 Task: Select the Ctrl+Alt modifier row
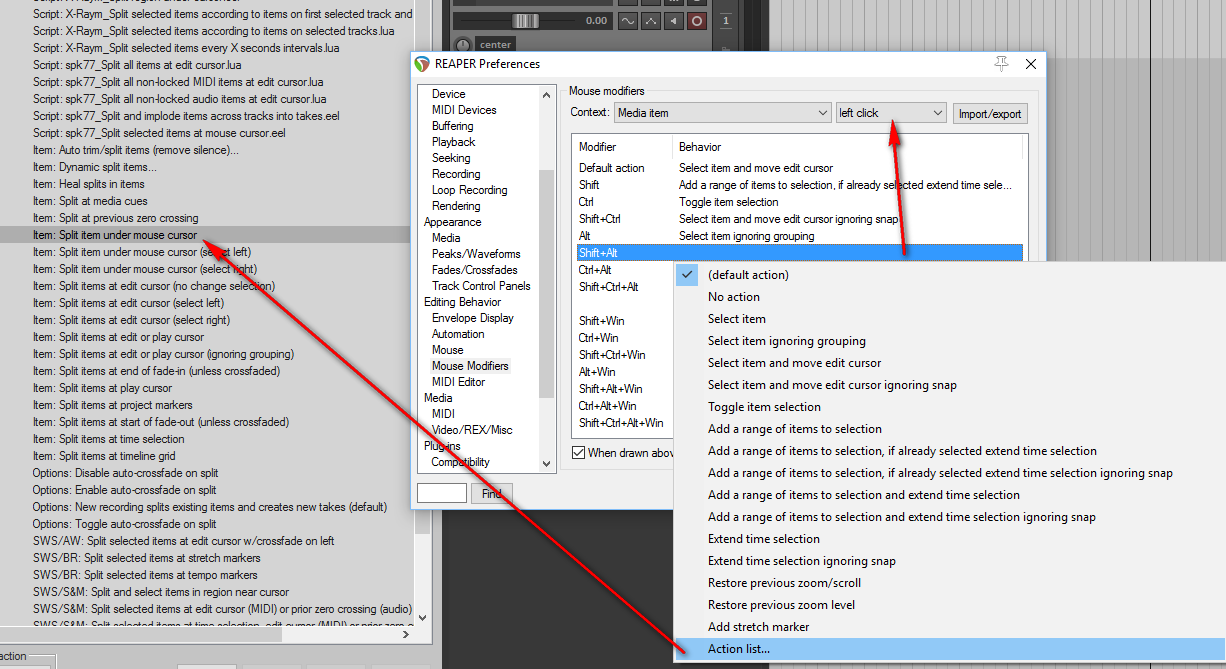click(625, 270)
